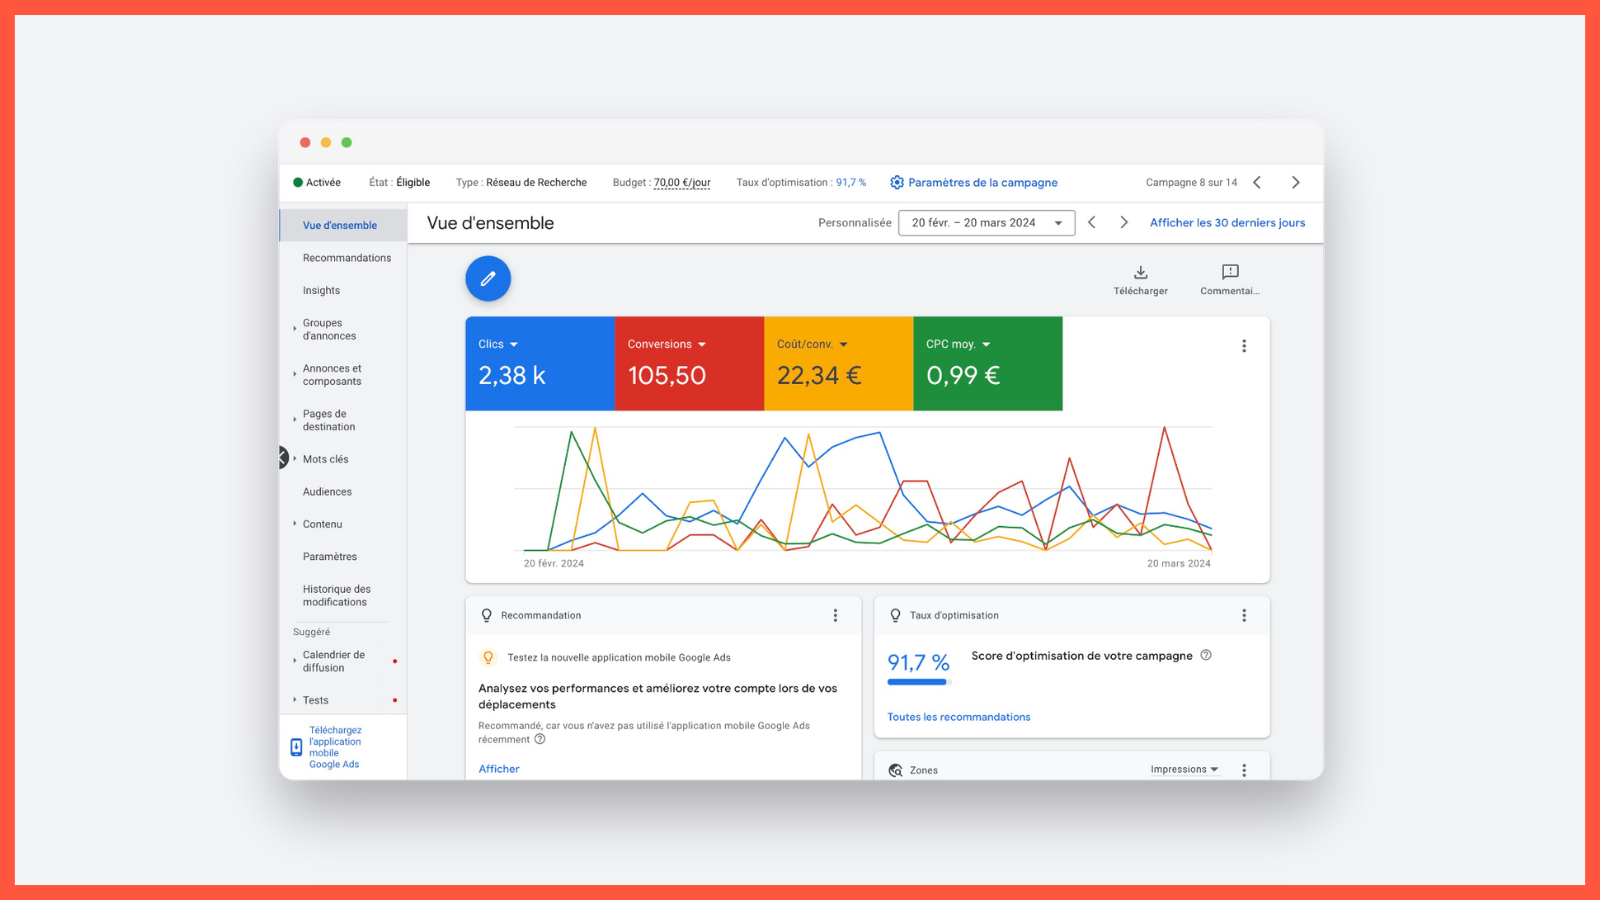Collapse the sidebar with the dark arrow handle
The image size is (1600, 900).
[x=283, y=458]
